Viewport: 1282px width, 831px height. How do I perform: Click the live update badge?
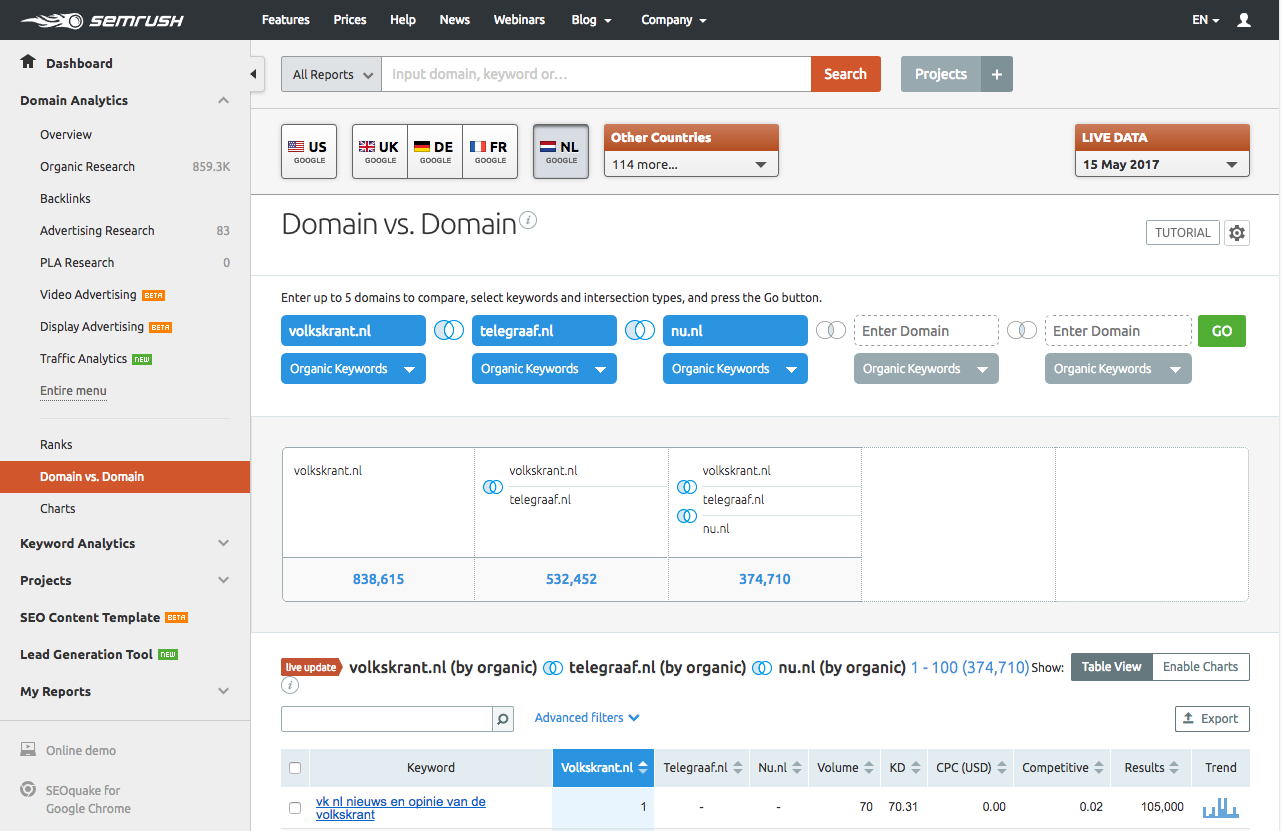pos(311,667)
